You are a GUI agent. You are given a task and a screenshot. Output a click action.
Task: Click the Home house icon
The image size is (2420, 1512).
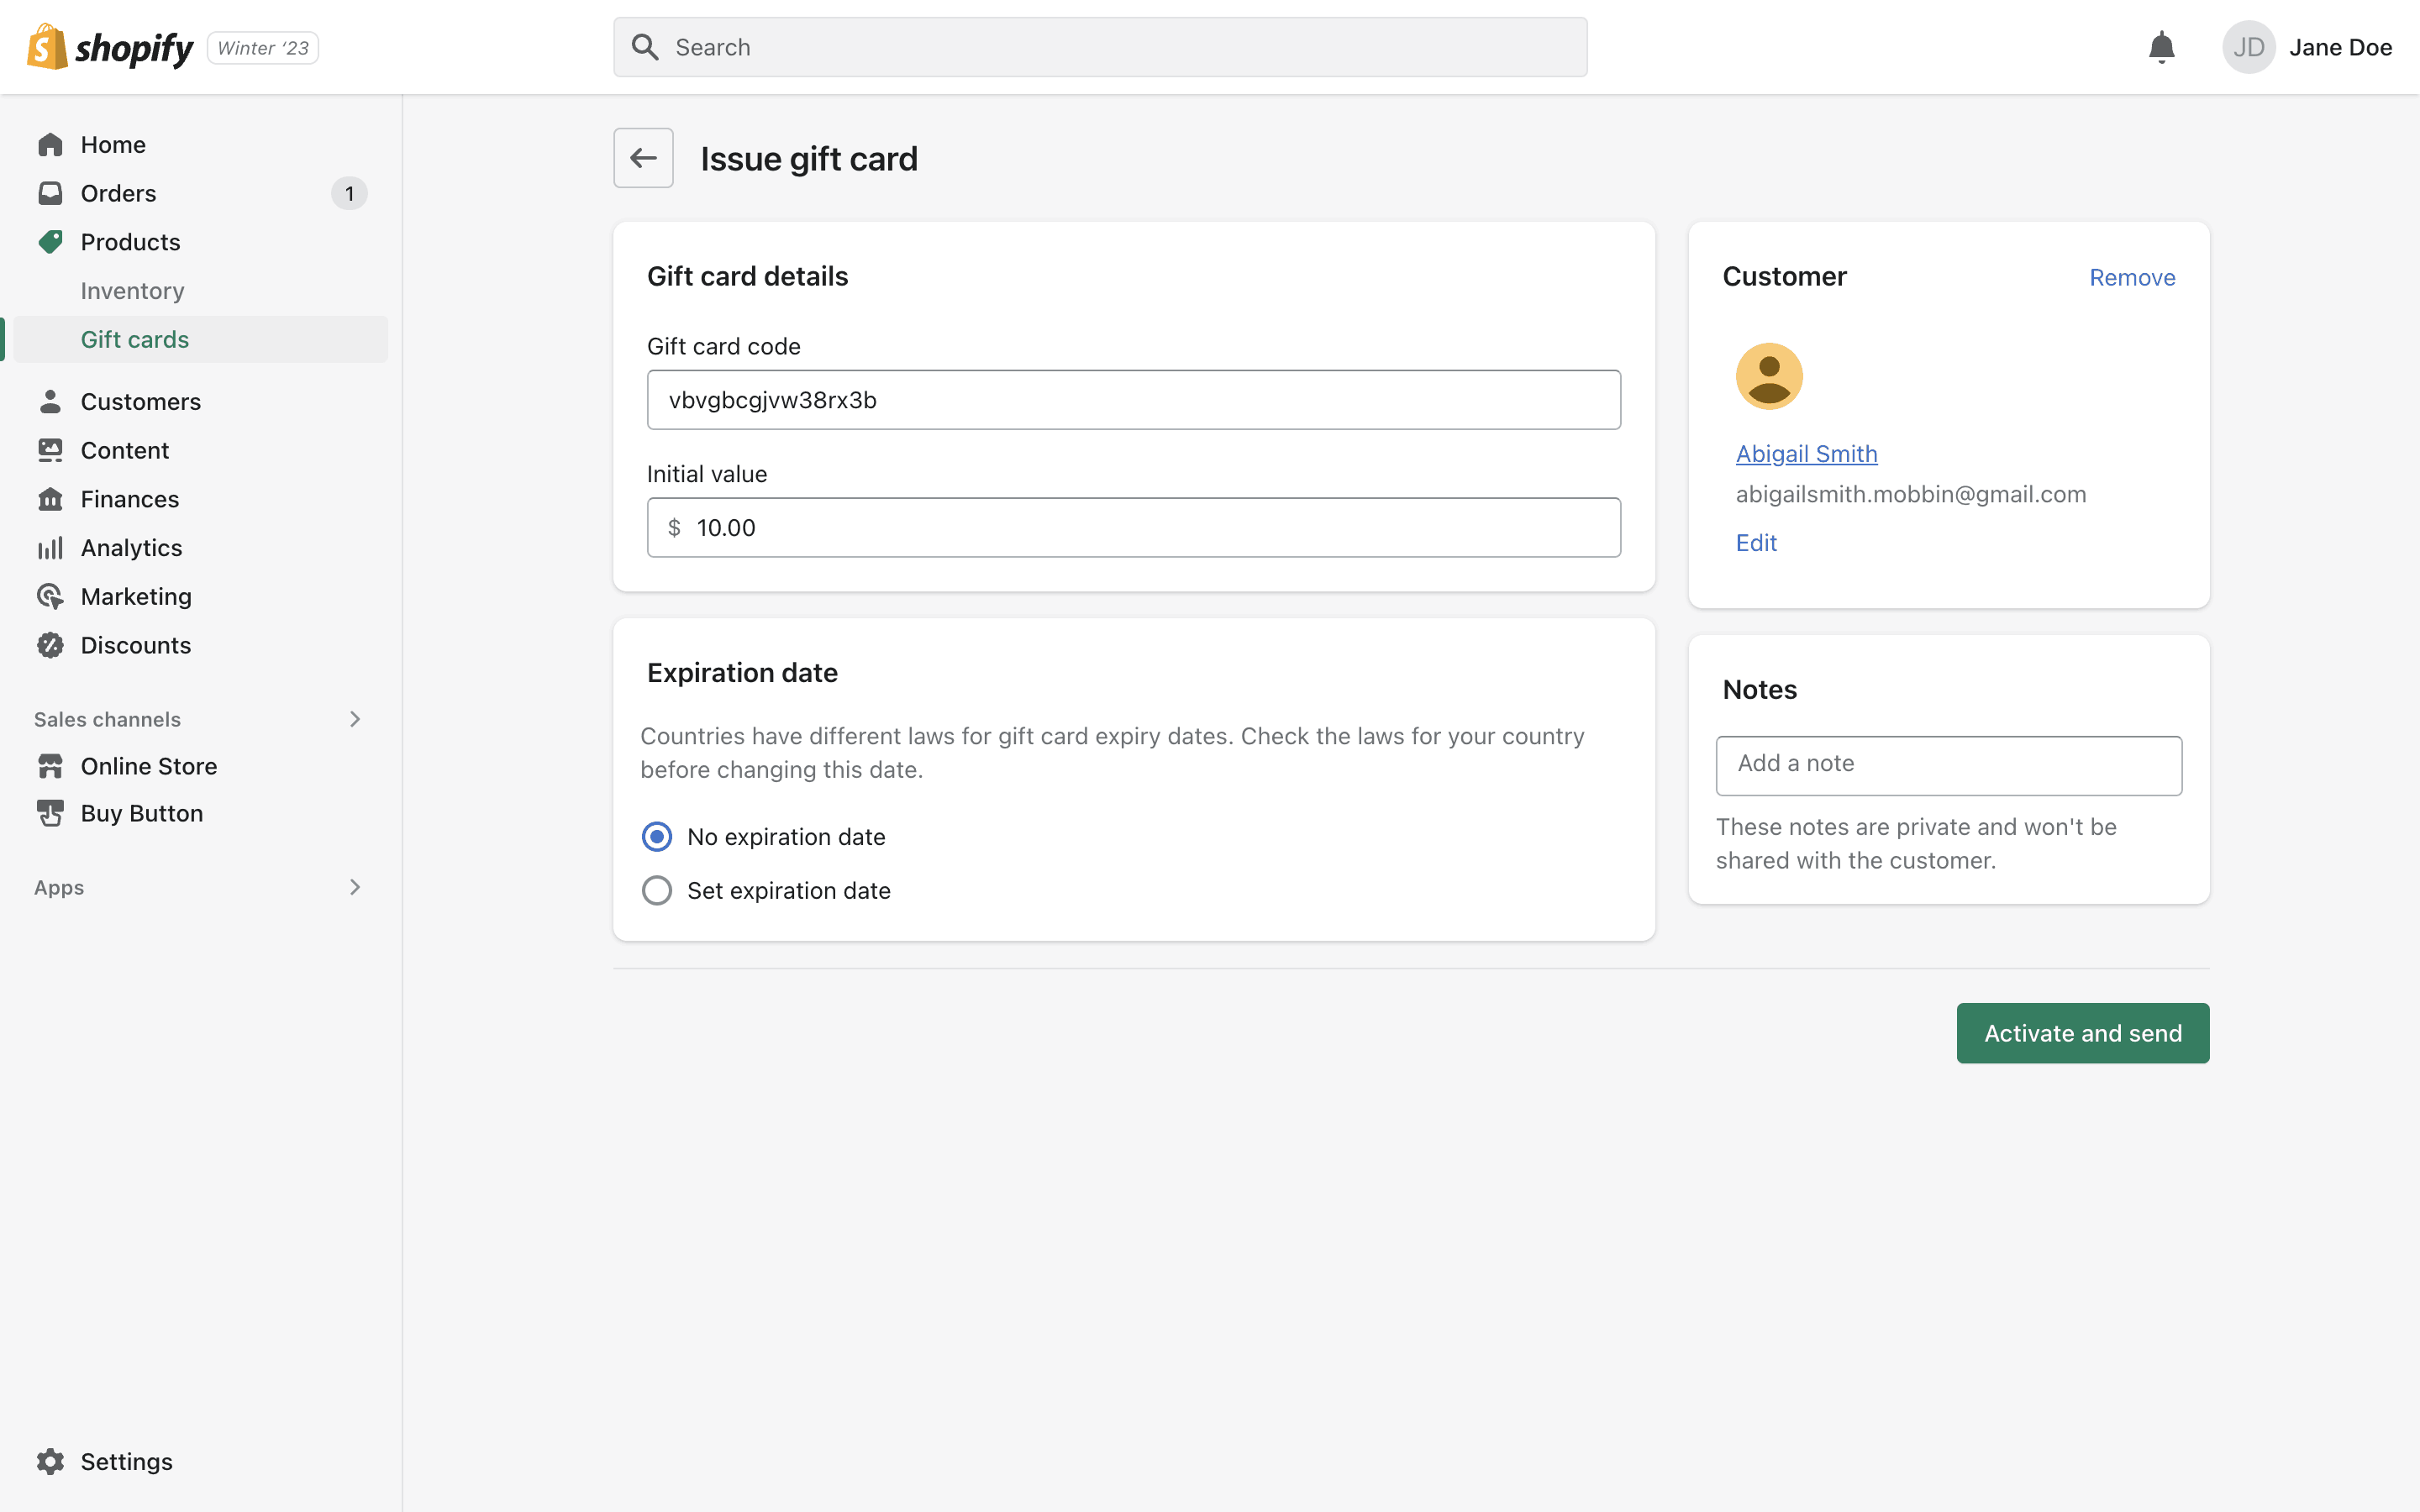click(x=50, y=145)
